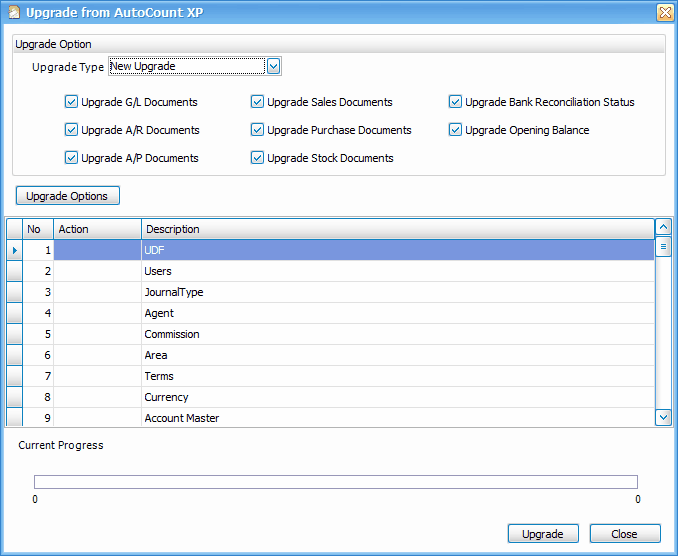Click the row indicator arrow beside UDF
The image size is (678, 556).
click(14, 250)
